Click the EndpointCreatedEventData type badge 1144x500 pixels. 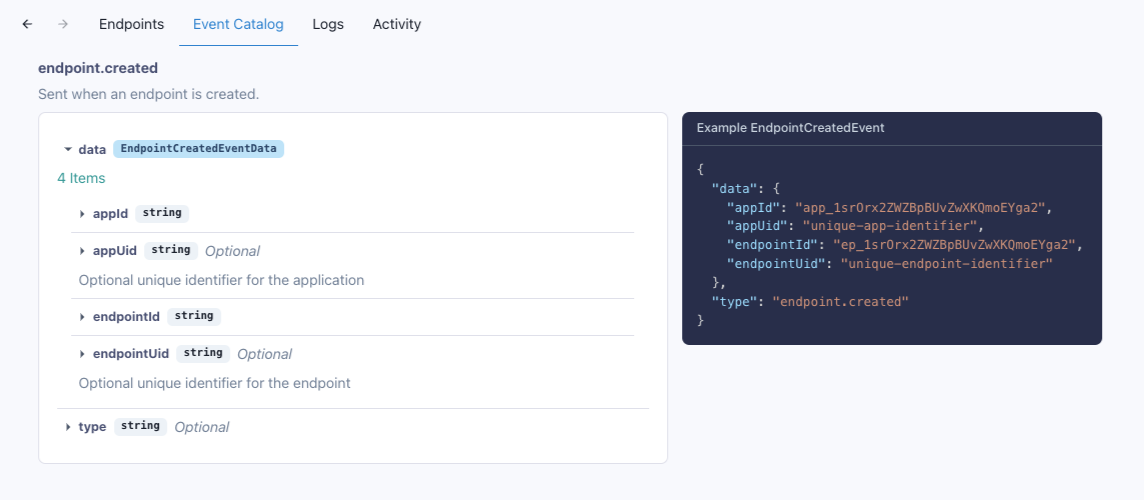pos(199,149)
